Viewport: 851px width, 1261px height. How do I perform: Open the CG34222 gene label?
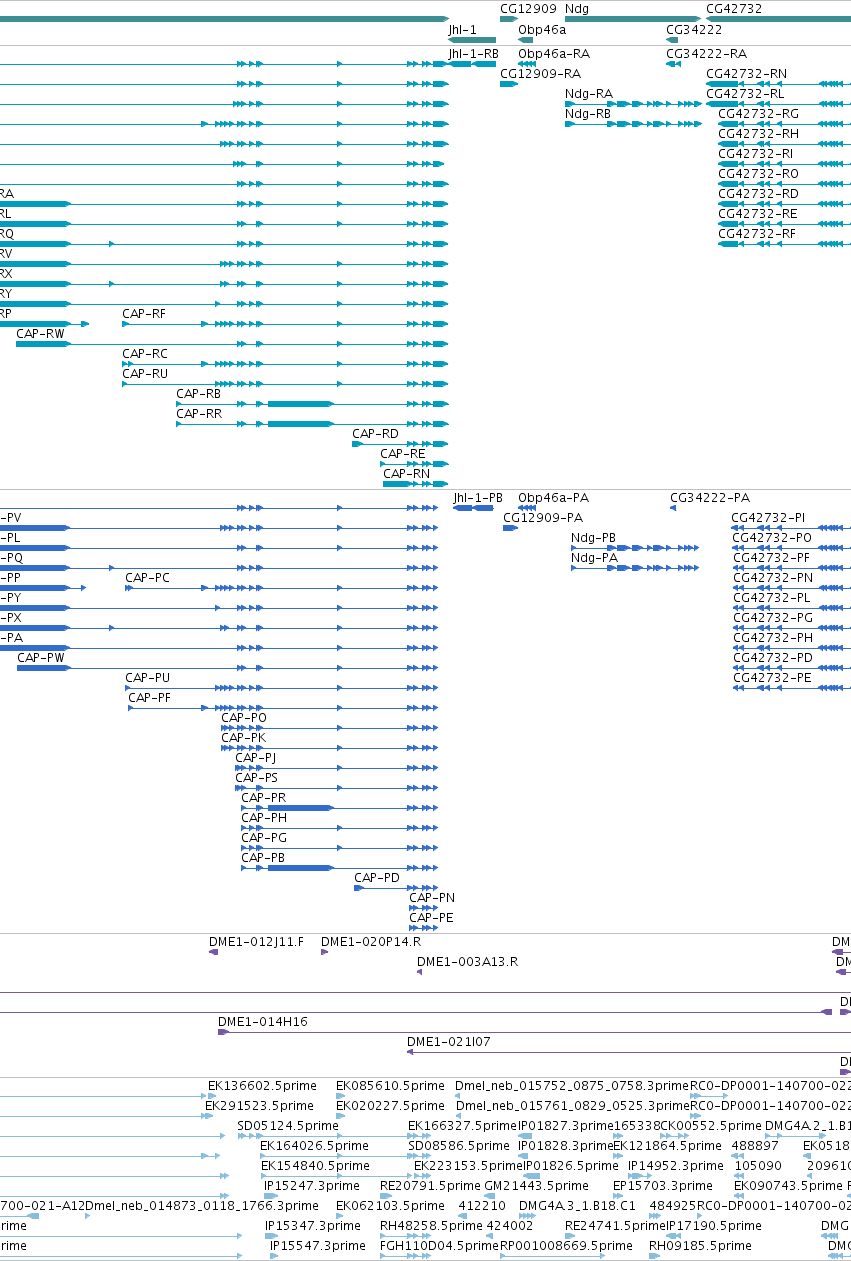(x=694, y=30)
